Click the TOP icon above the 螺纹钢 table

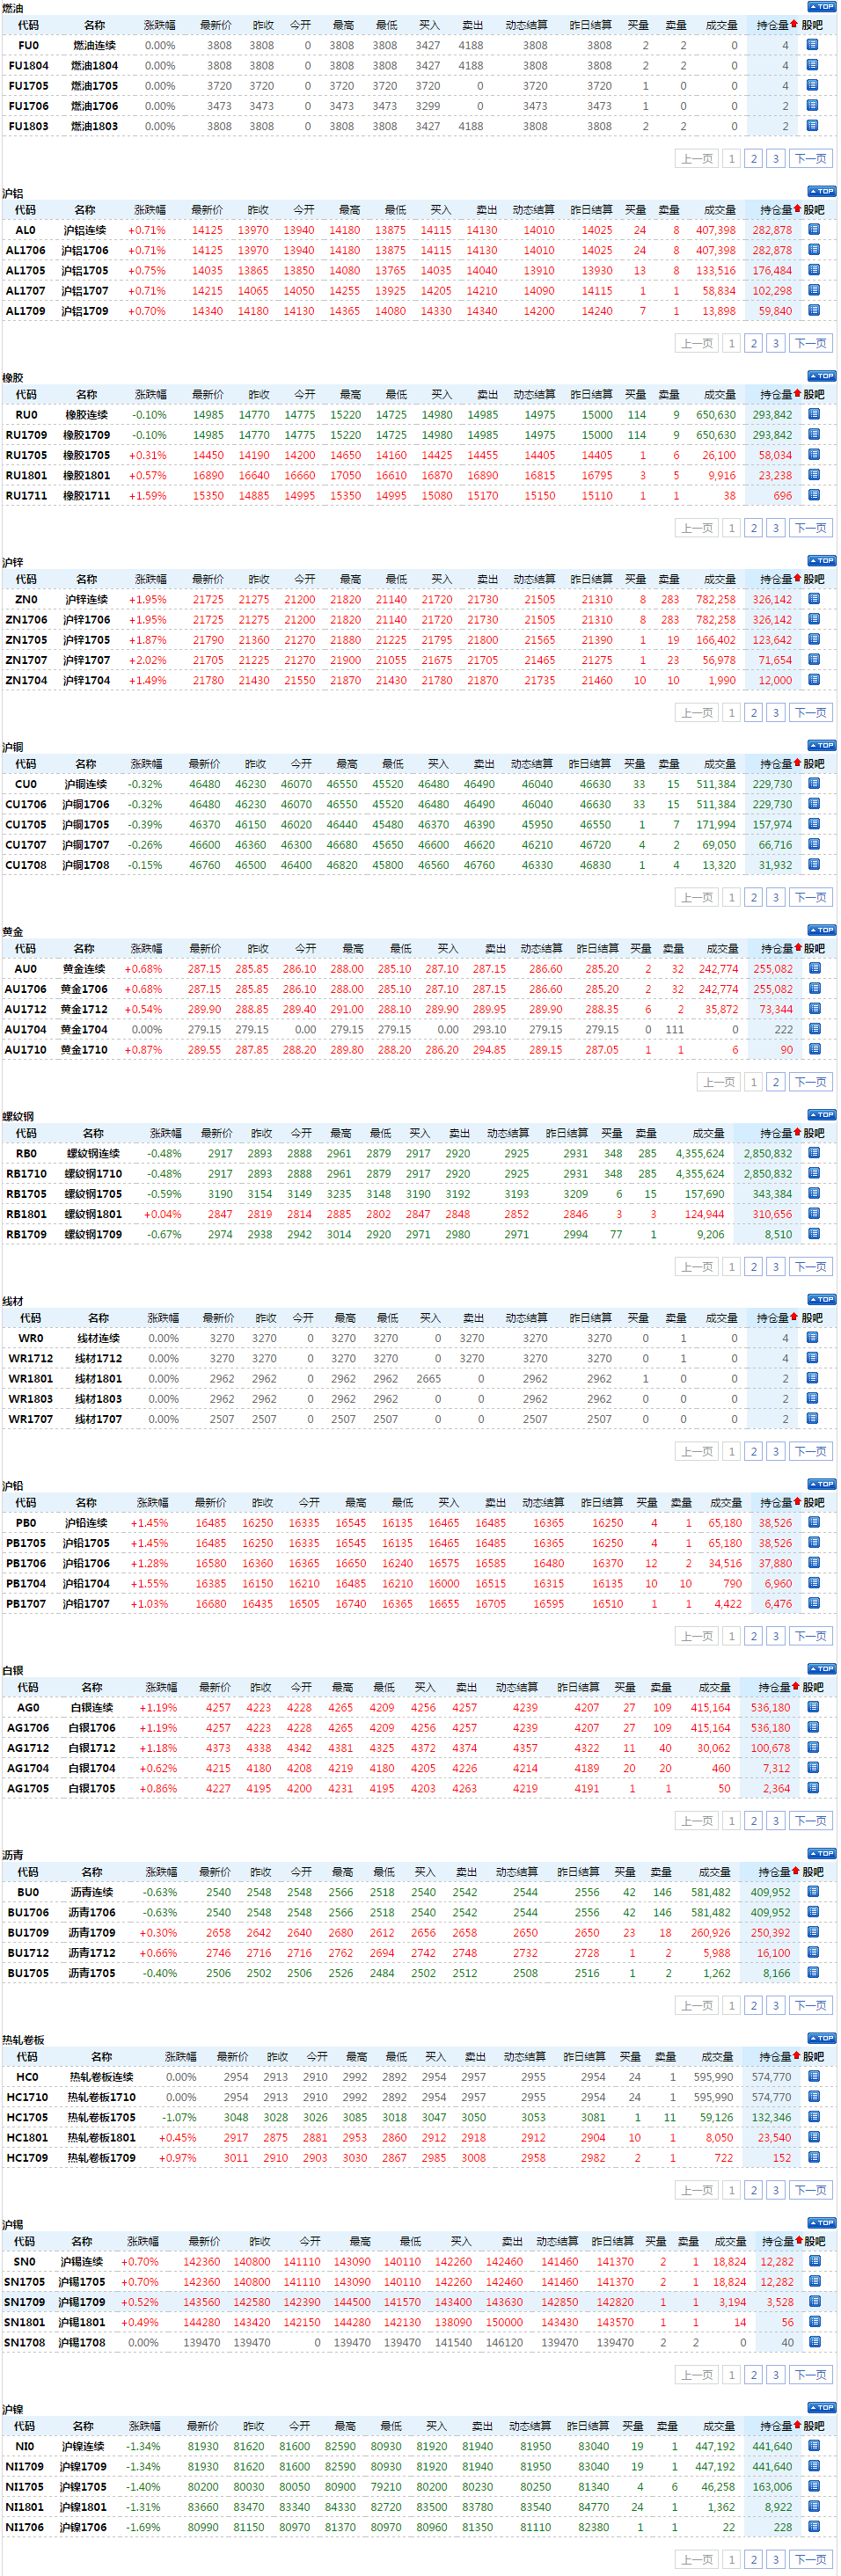point(822,1114)
